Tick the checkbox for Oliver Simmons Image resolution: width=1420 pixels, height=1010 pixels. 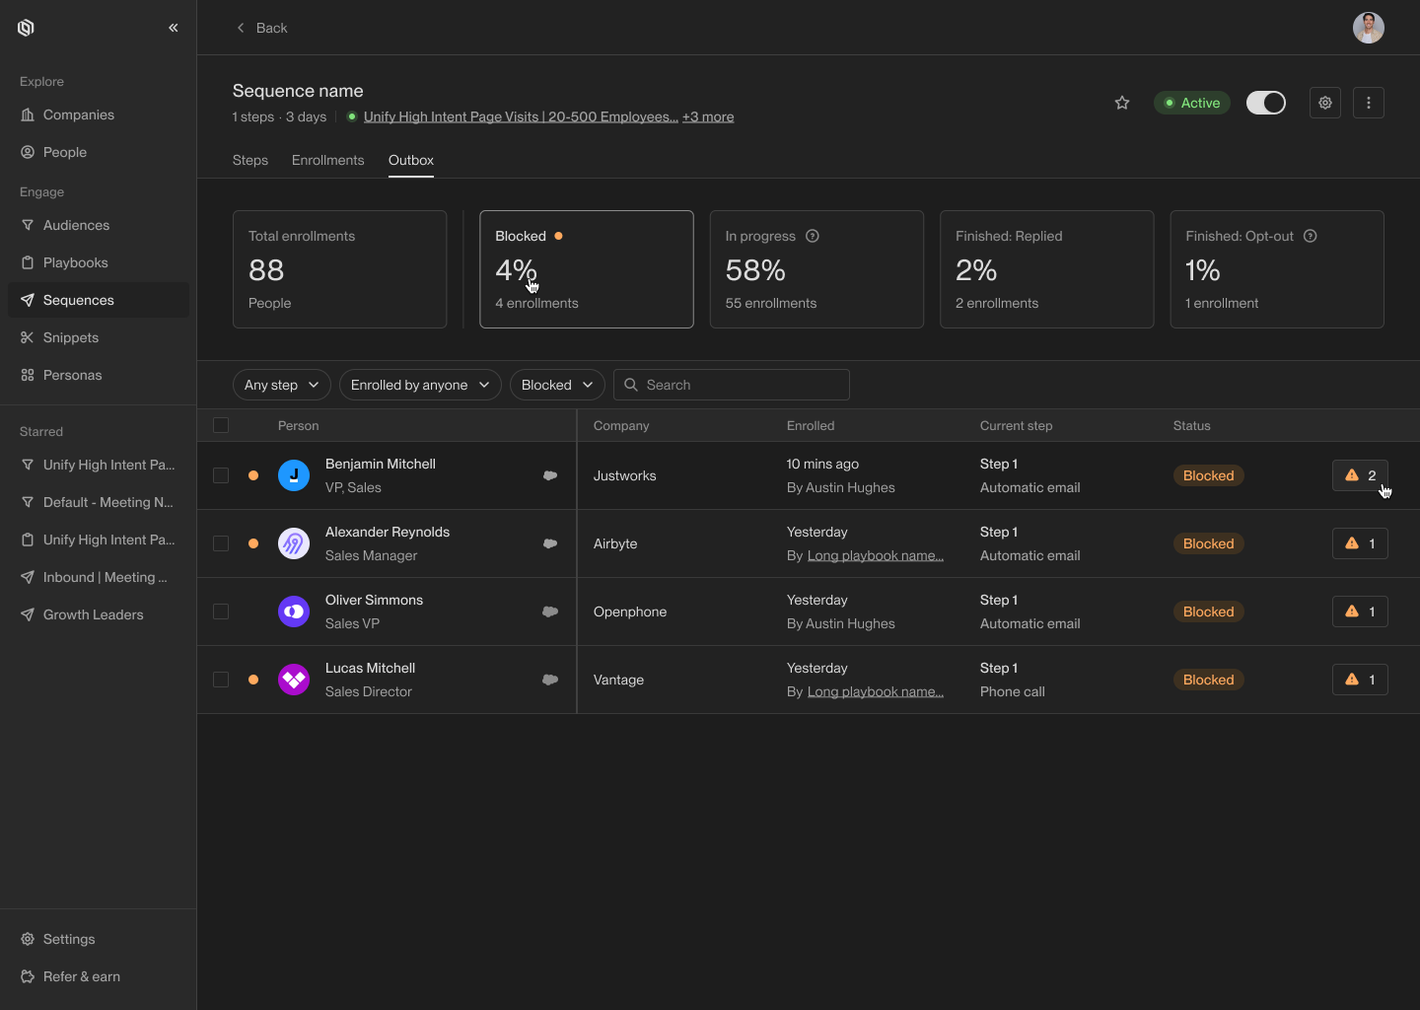click(221, 612)
